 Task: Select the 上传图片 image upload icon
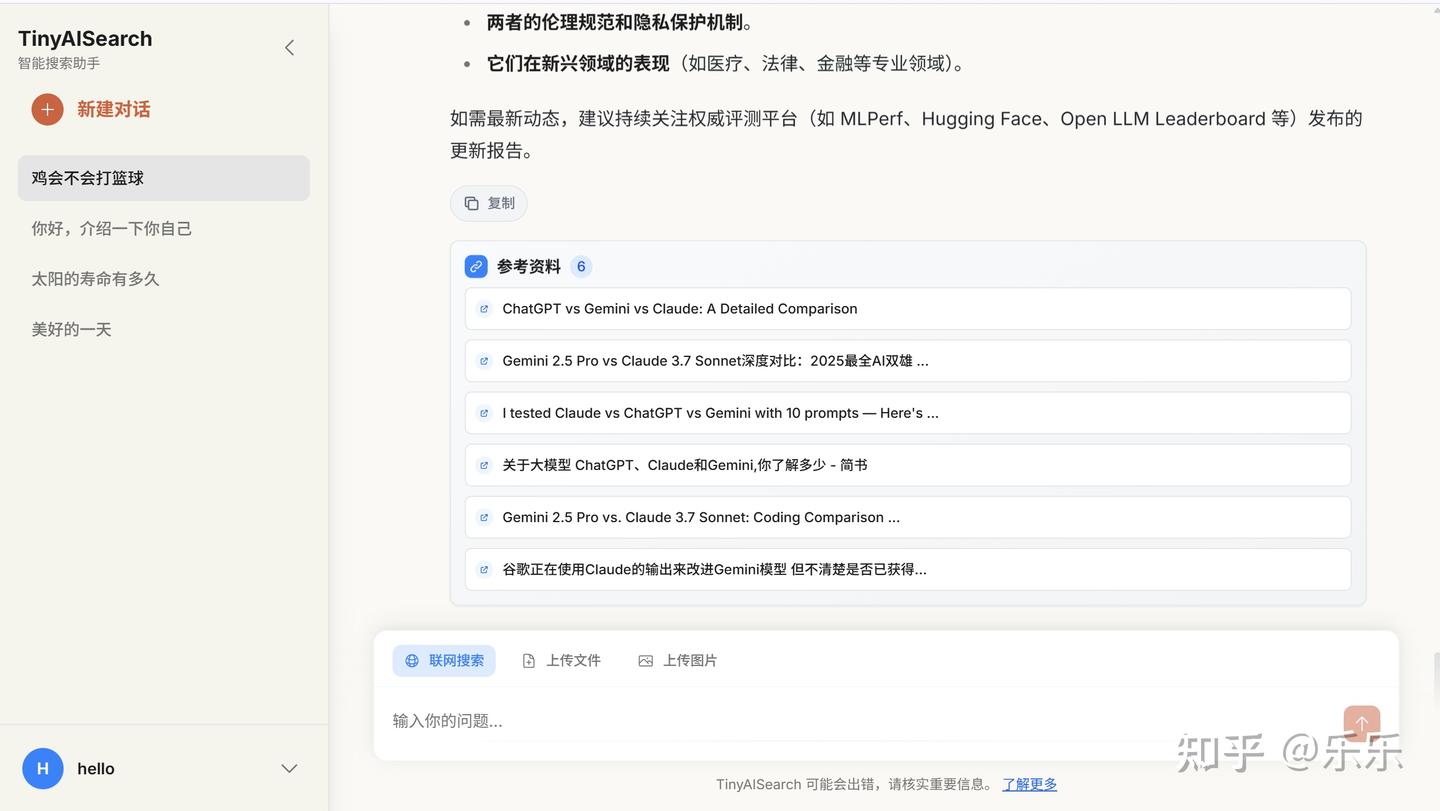tap(645, 660)
